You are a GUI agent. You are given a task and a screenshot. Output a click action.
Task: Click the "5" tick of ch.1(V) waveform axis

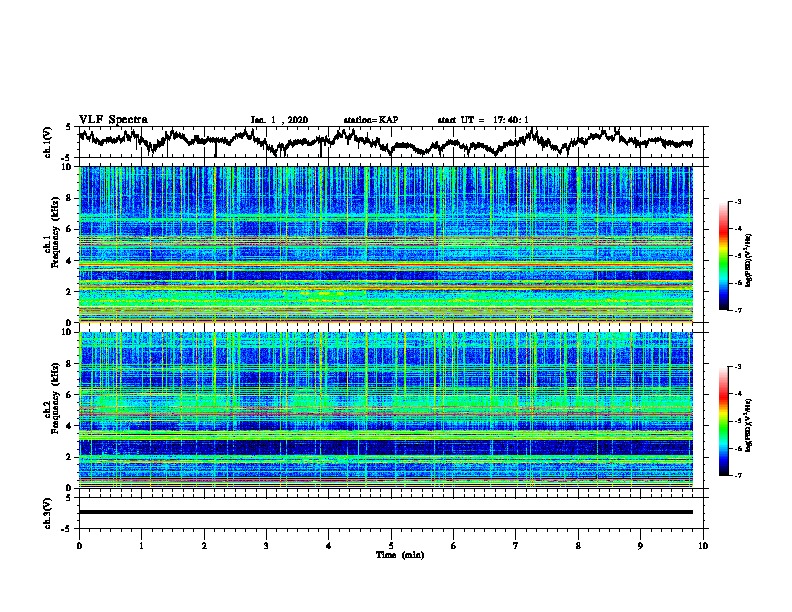[68, 127]
